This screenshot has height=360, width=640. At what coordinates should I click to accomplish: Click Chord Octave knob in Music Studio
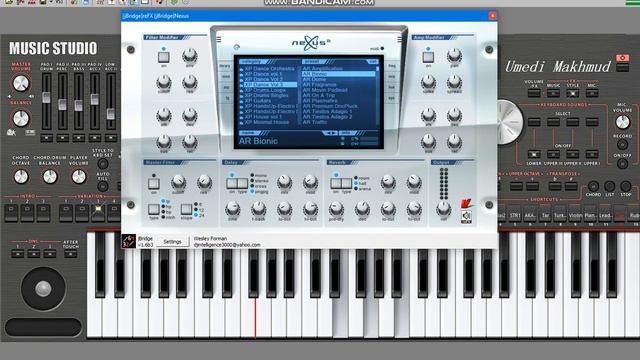20,177
